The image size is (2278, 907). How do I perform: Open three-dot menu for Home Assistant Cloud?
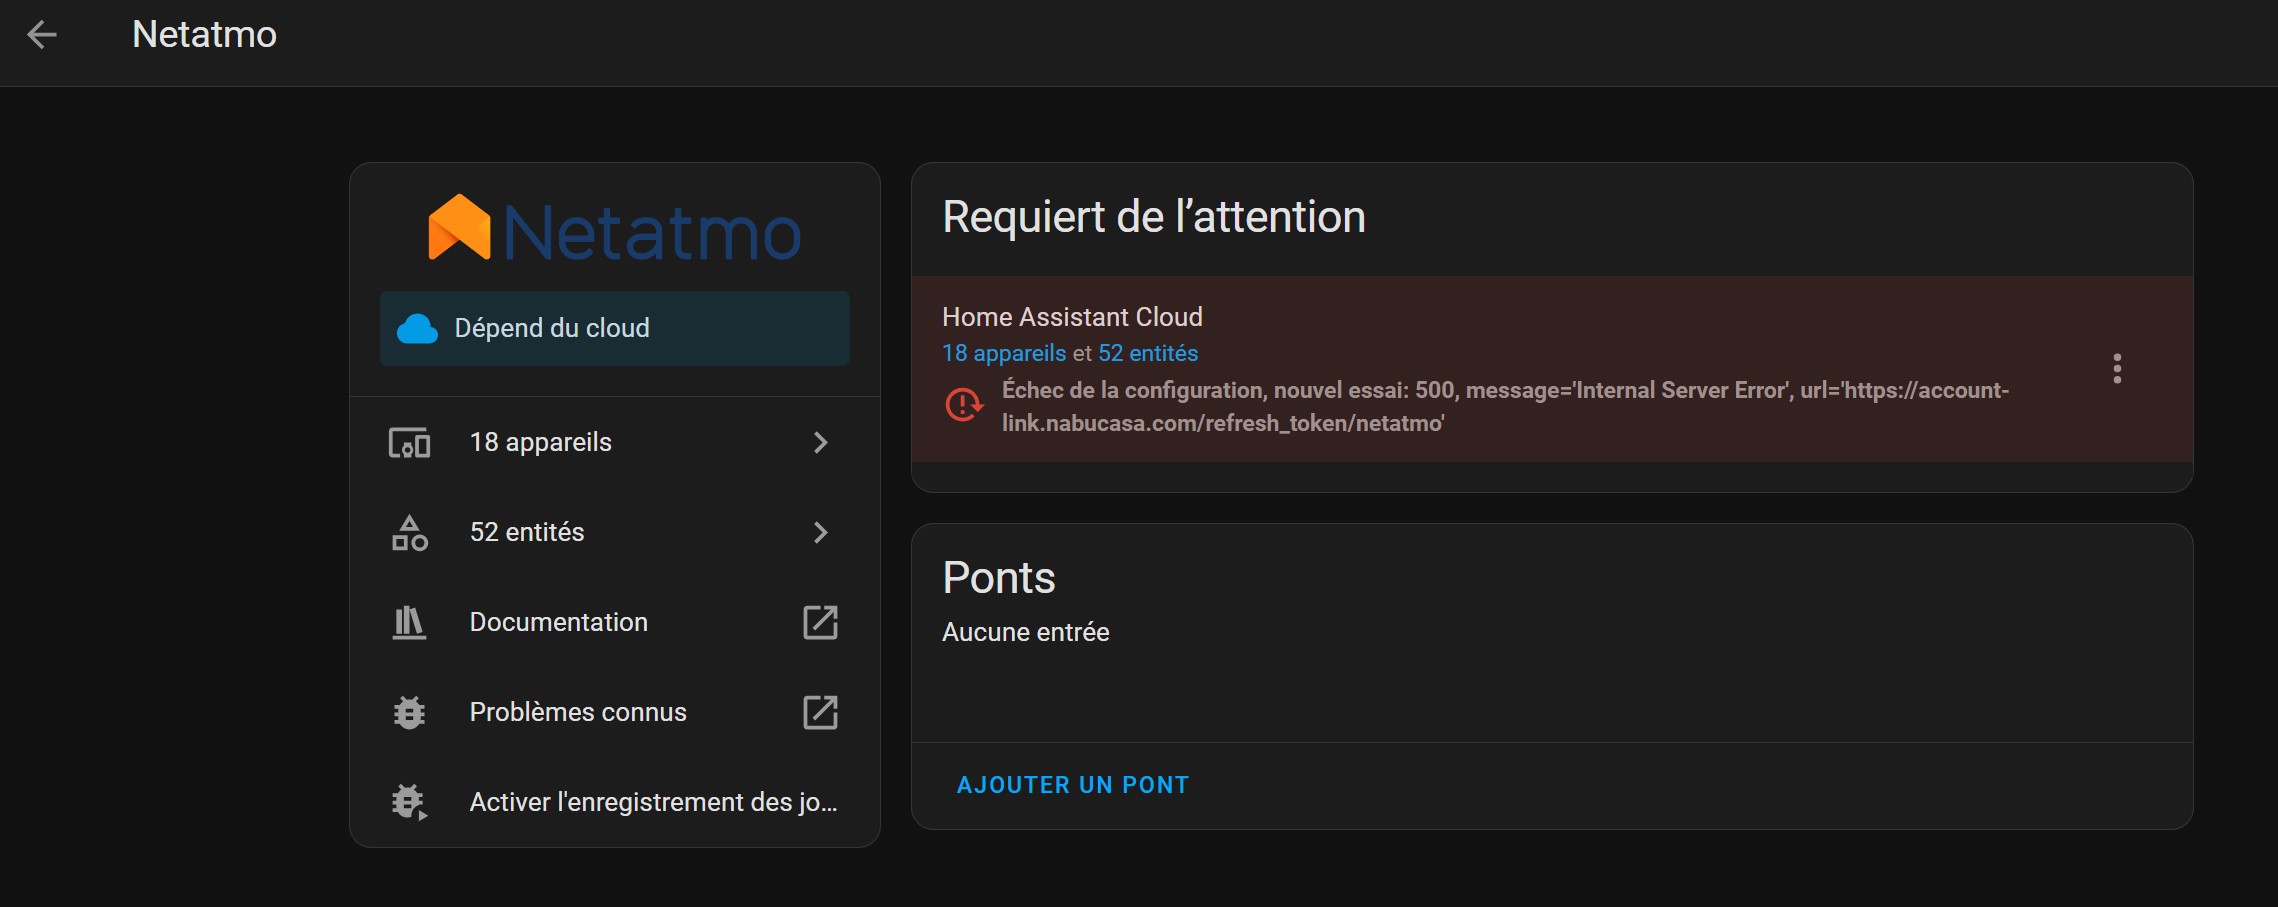2117,369
